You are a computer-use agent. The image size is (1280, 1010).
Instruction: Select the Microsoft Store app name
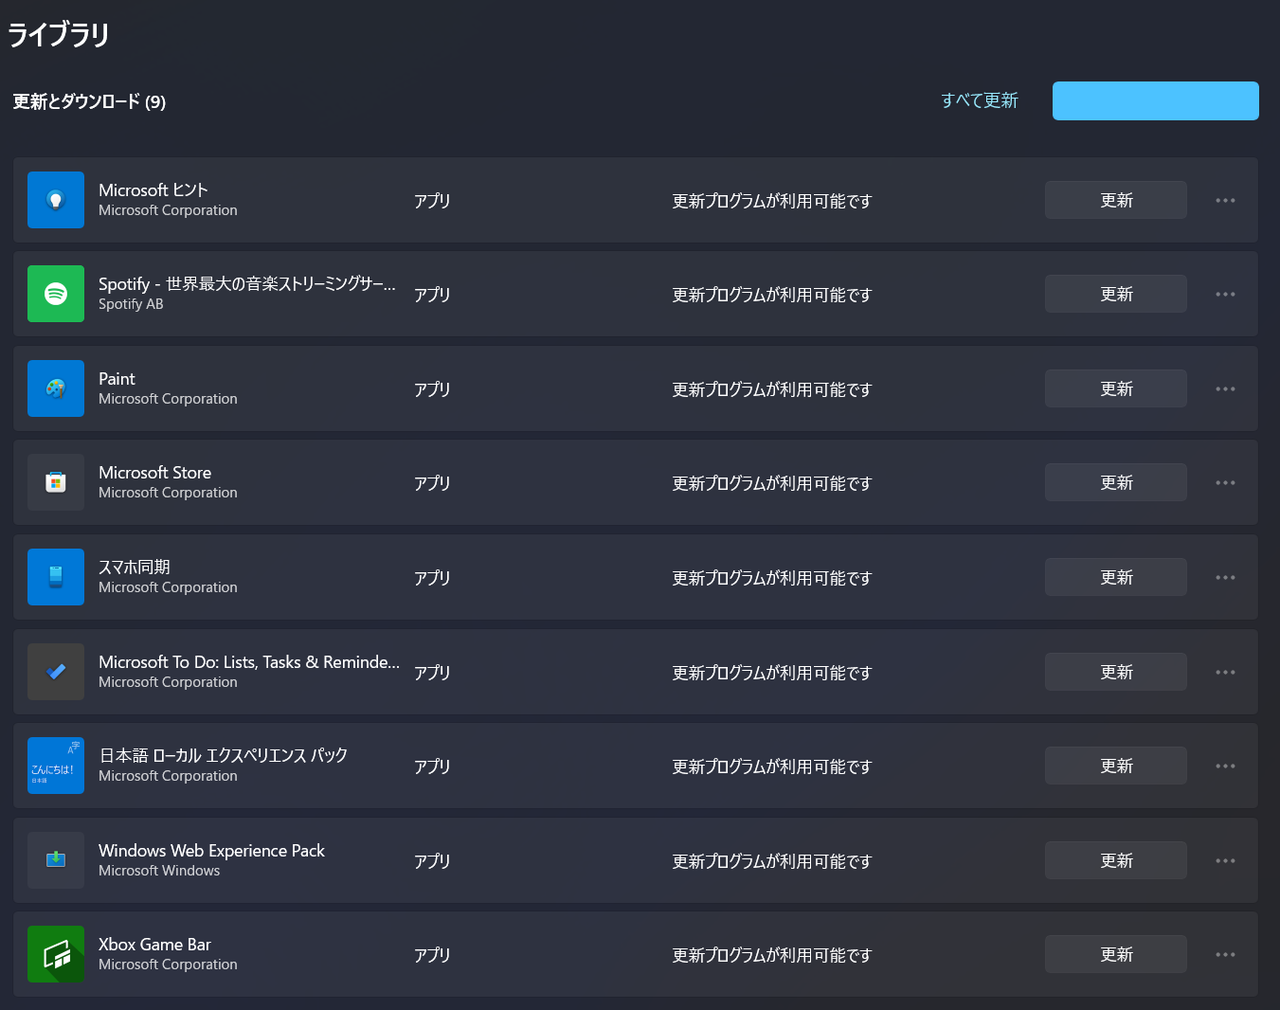coord(155,472)
